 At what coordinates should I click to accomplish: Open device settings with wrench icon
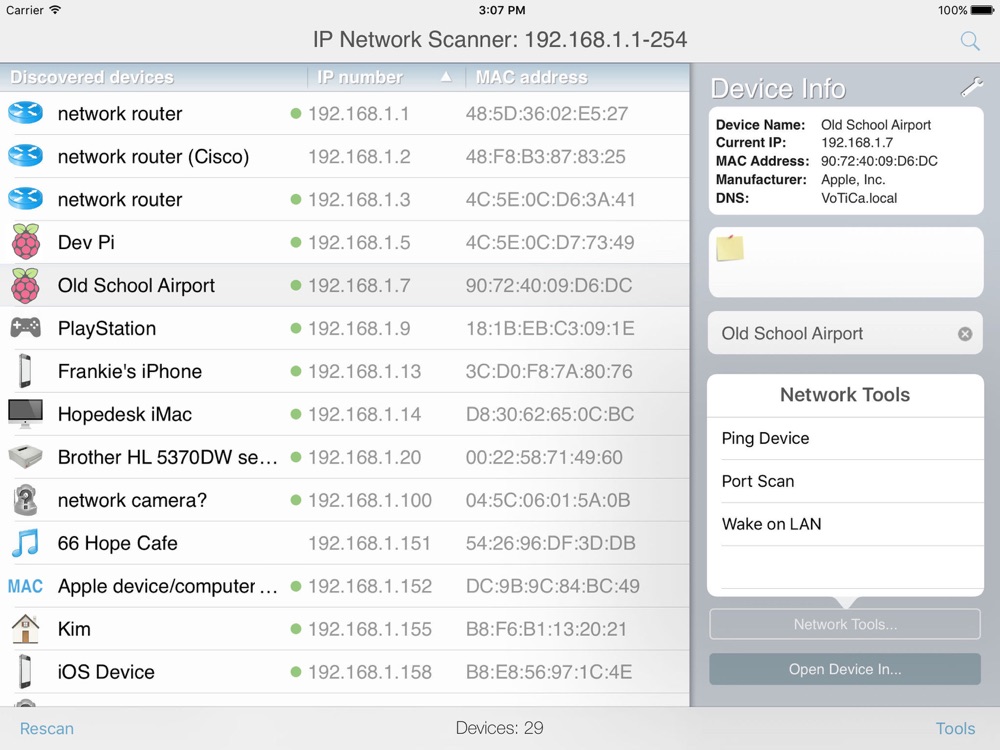coord(971,88)
